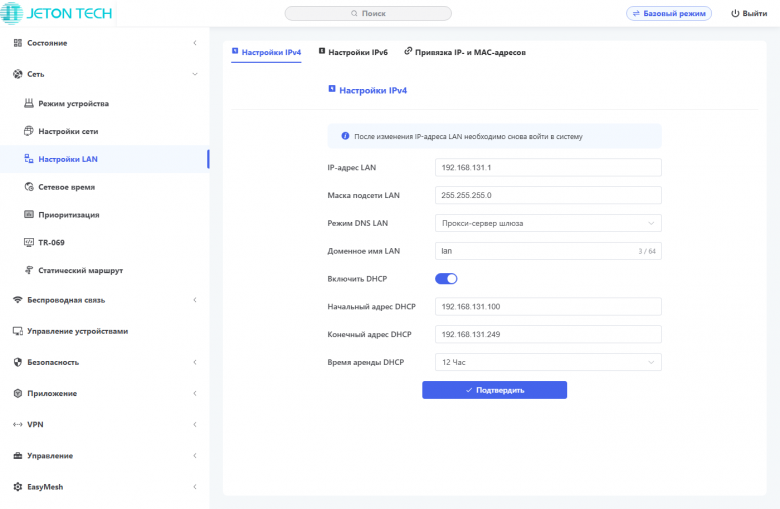Click the EasyMesh sidebar icon
This screenshot has width=780, height=509.
point(18,487)
